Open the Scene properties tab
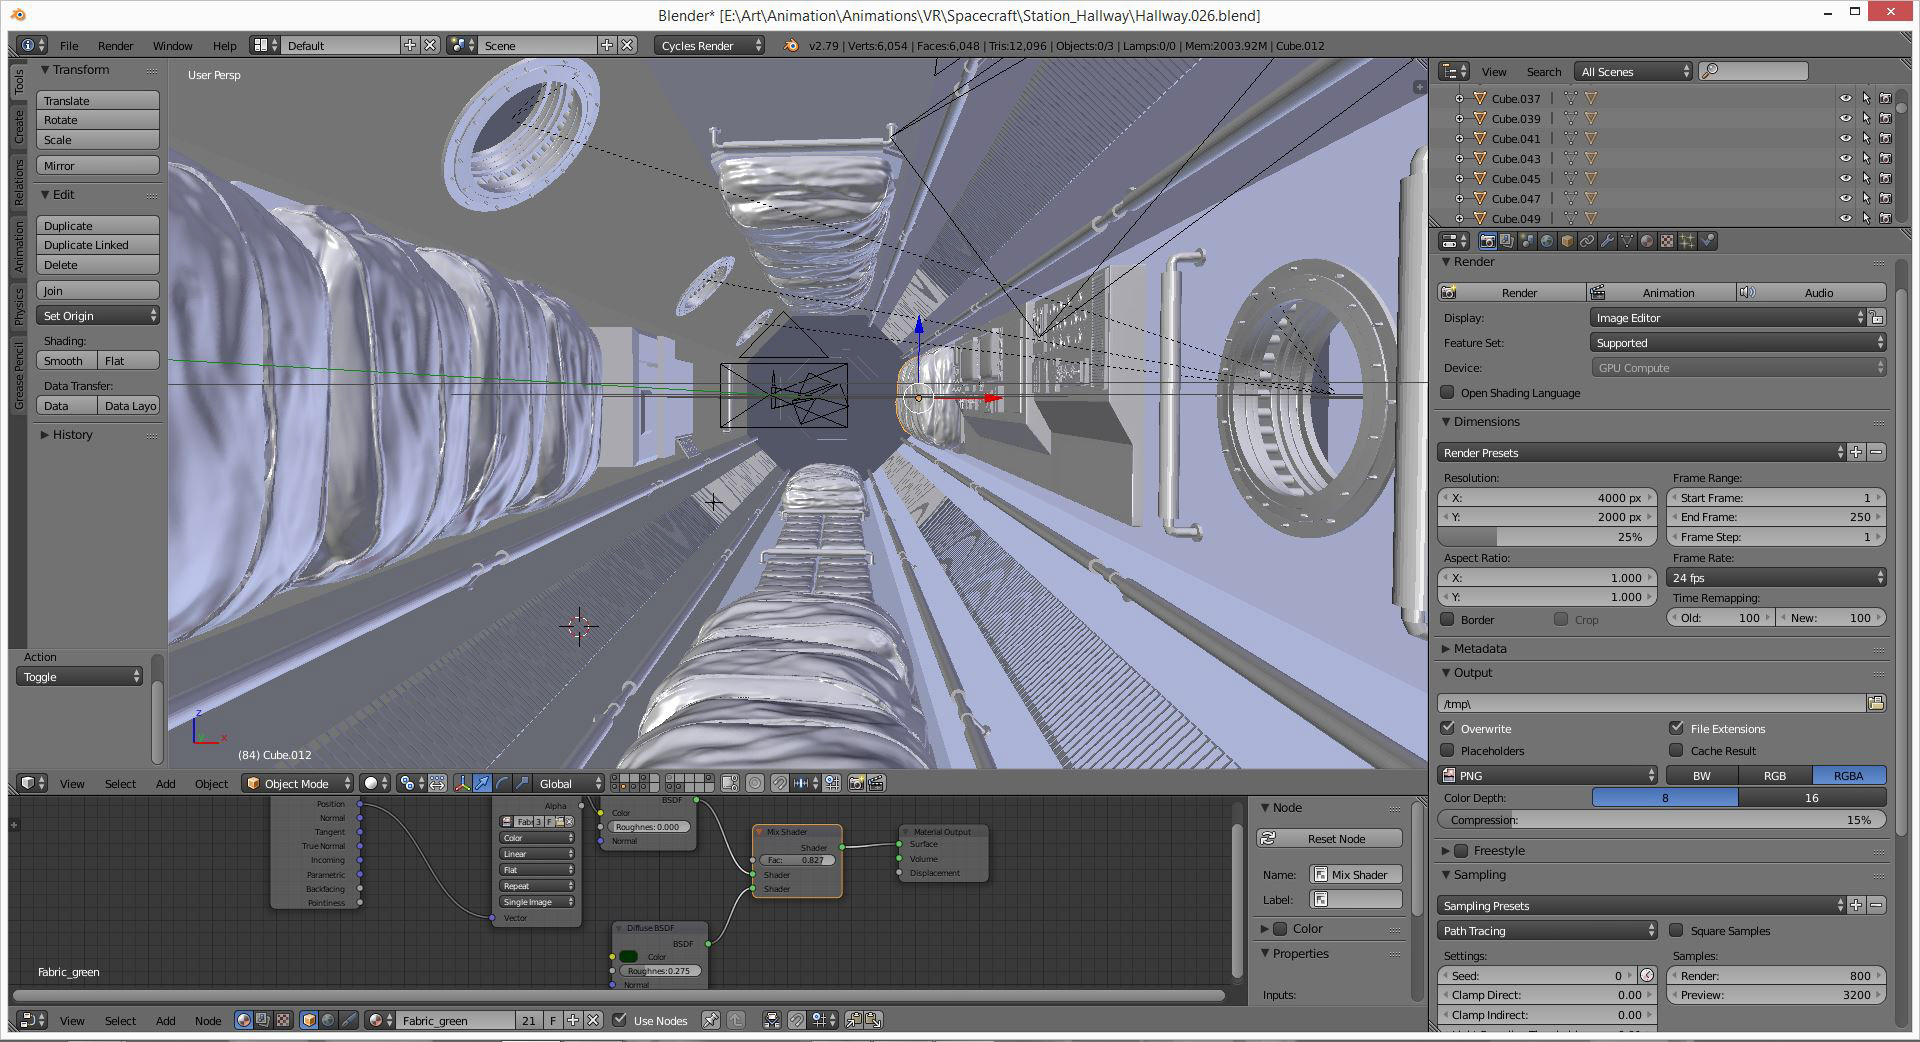Viewport: 1920px width, 1042px height. coord(1527,241)
